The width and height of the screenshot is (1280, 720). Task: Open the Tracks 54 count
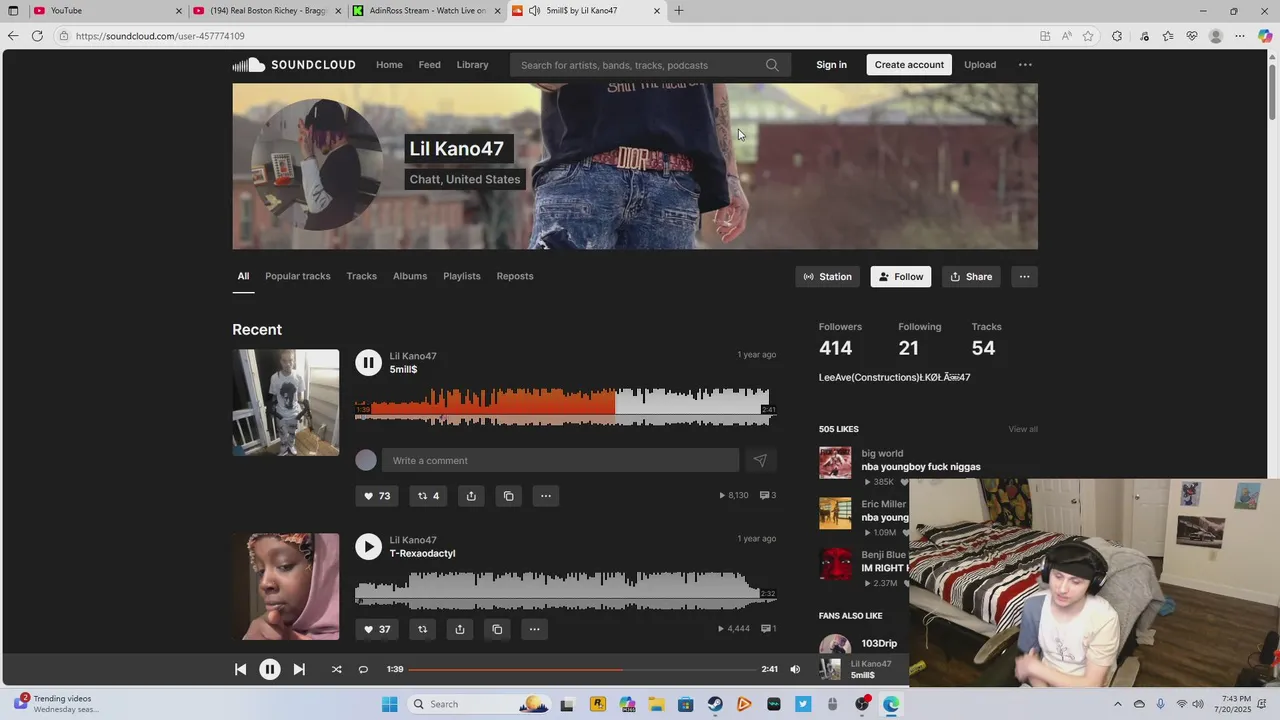tap(986, 341)
